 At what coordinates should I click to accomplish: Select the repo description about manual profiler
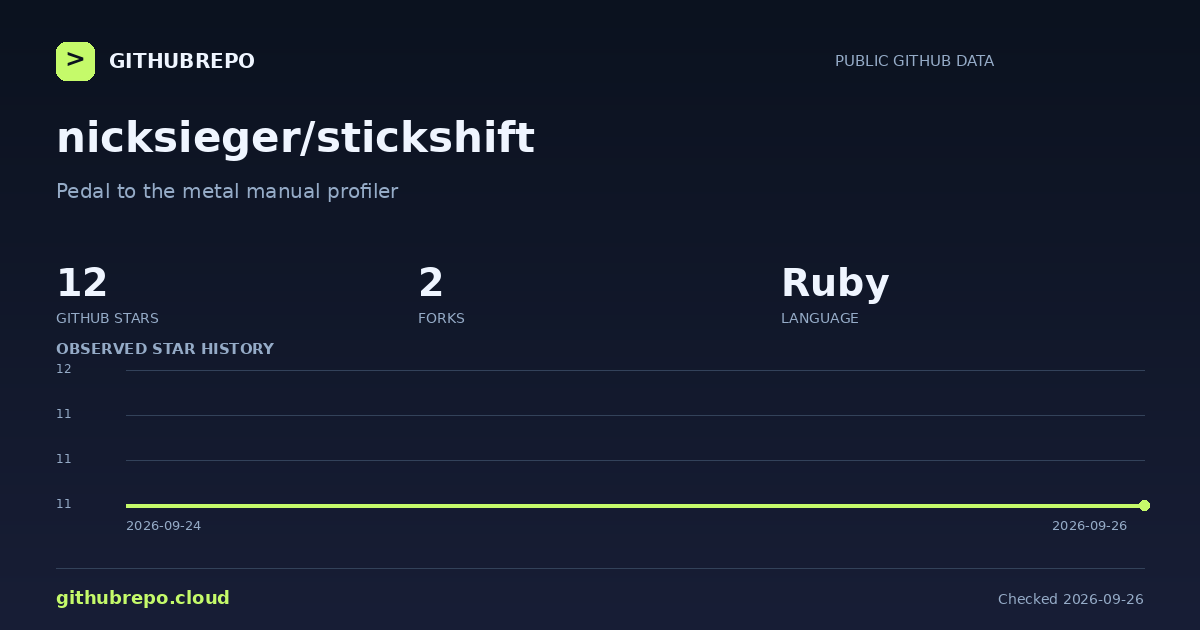pos(227,191)
